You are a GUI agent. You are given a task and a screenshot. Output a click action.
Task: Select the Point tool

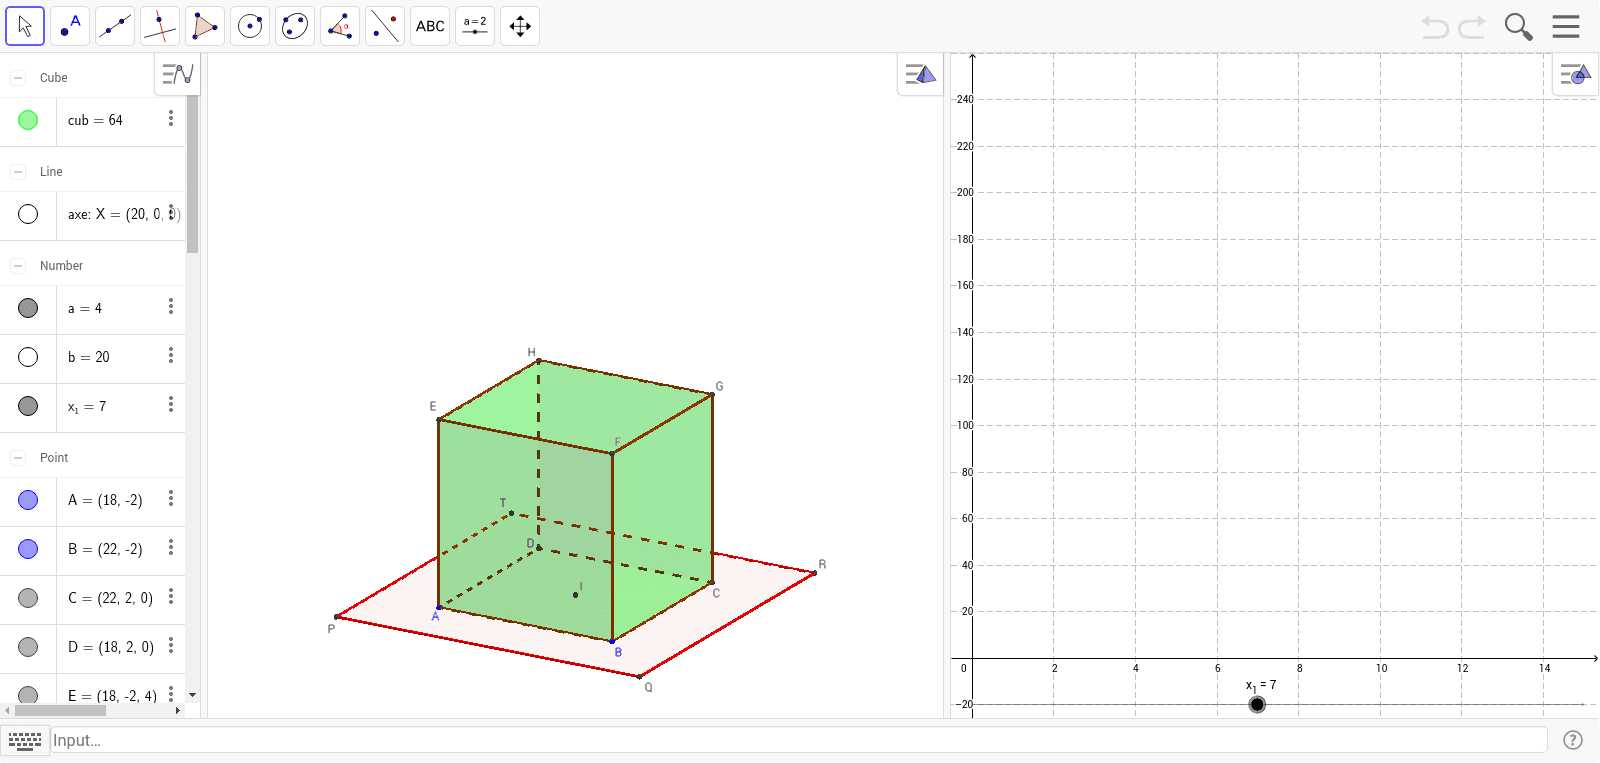(x=70, y=26)
